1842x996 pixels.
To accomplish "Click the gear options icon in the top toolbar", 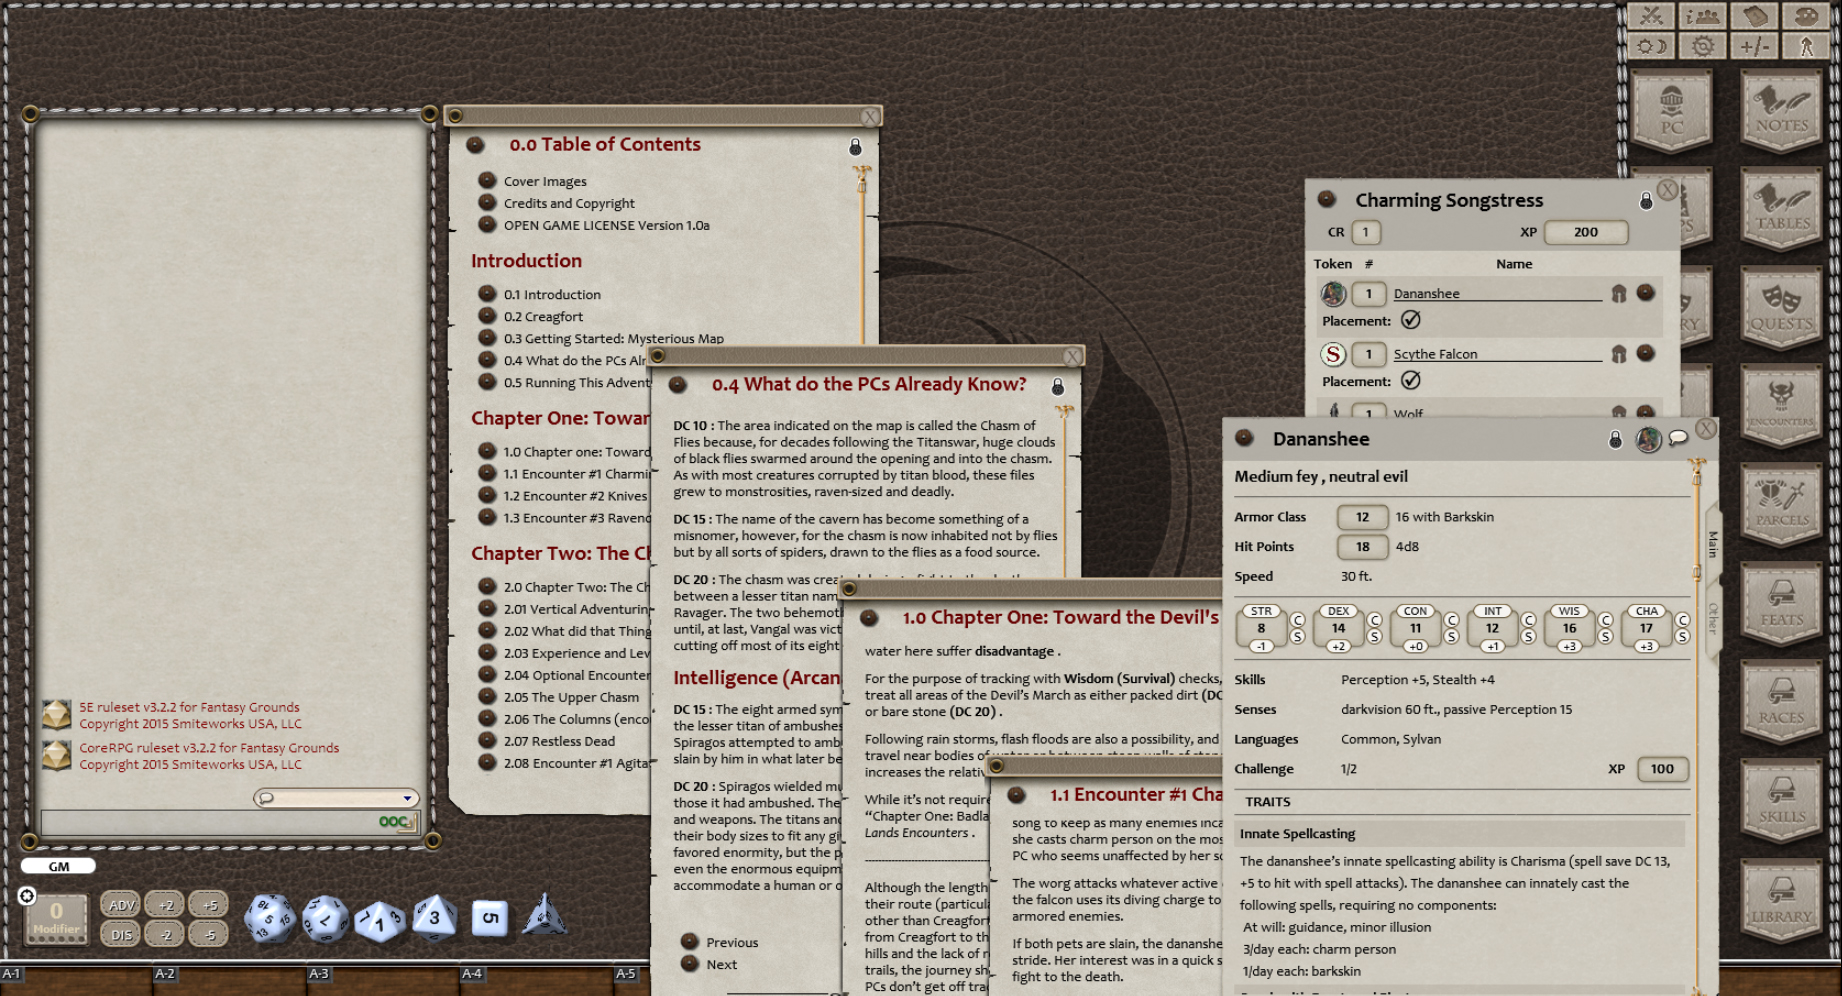I will pos(1701,44).
